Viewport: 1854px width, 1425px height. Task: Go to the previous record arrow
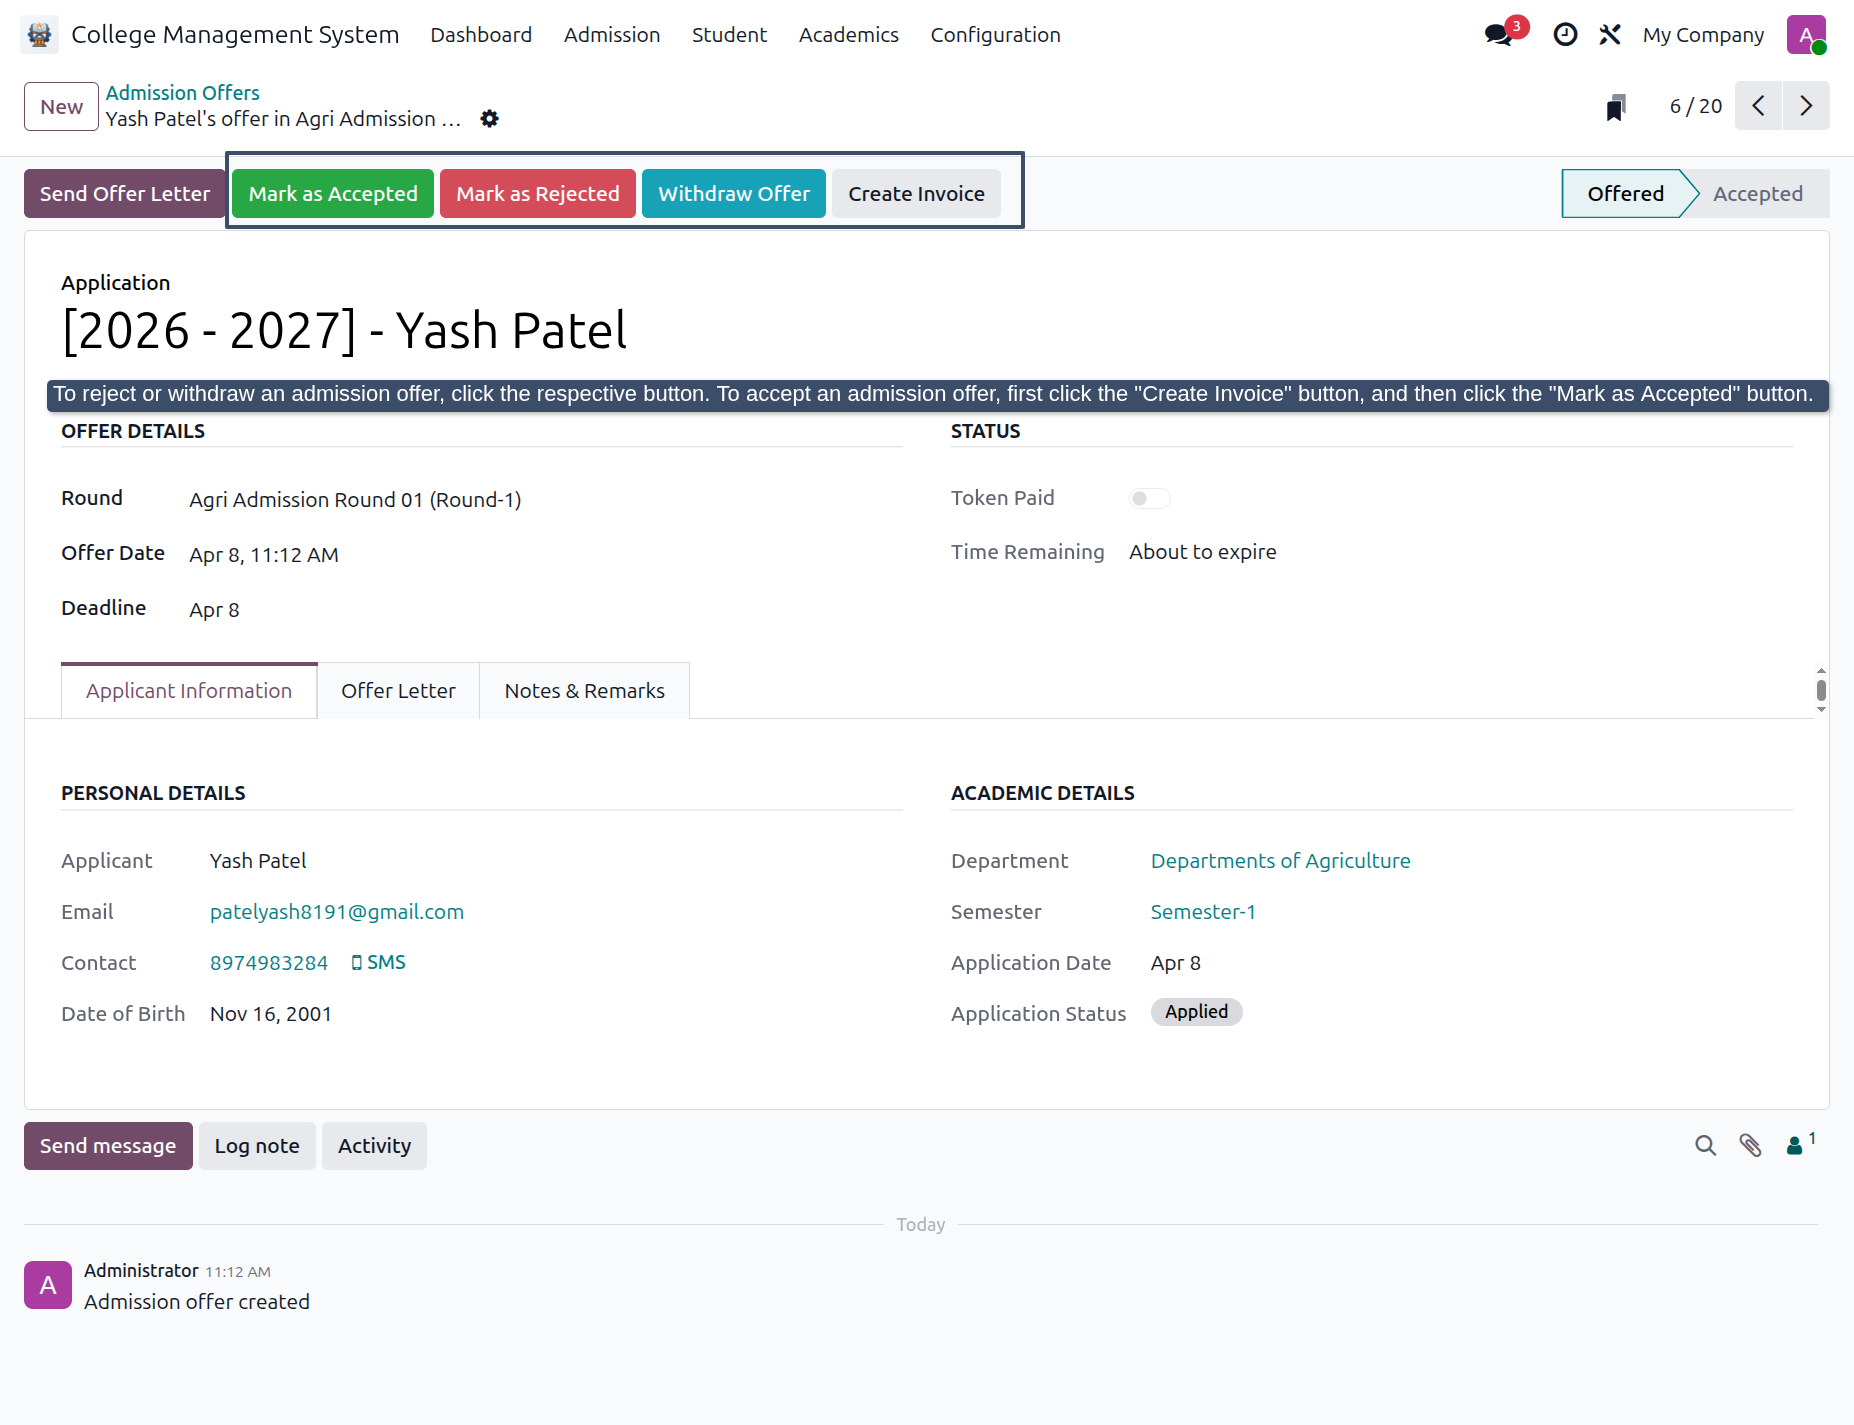pos(1758,106)
